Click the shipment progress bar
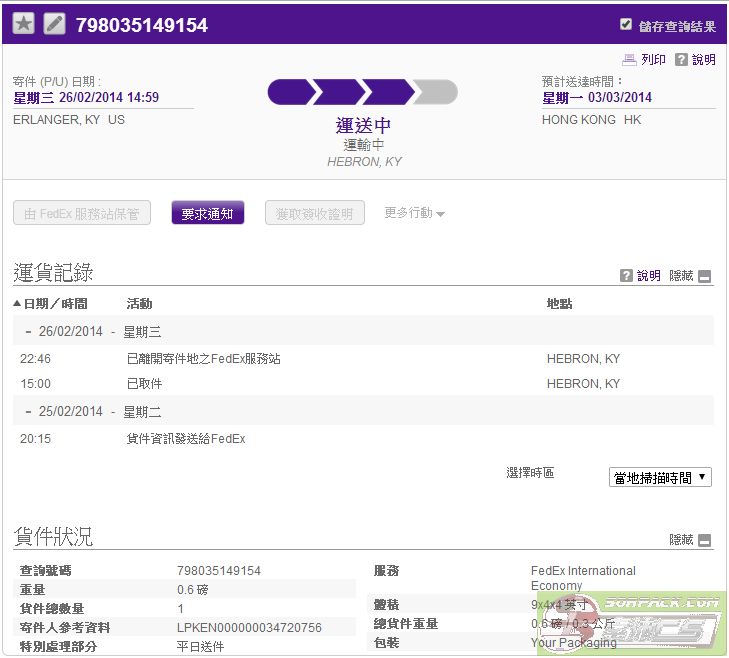Screen dimensions: 729x658 pos(362,93)
